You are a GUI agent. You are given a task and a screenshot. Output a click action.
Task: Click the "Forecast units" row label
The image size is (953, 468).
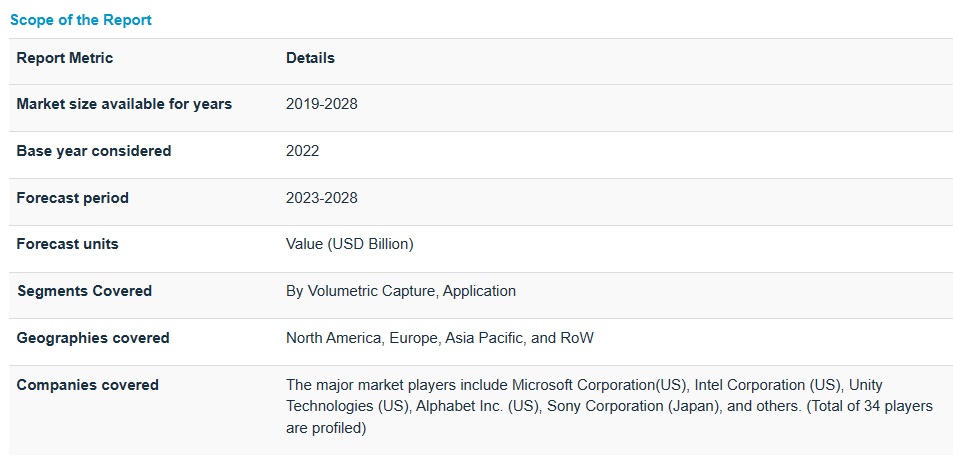67,244
